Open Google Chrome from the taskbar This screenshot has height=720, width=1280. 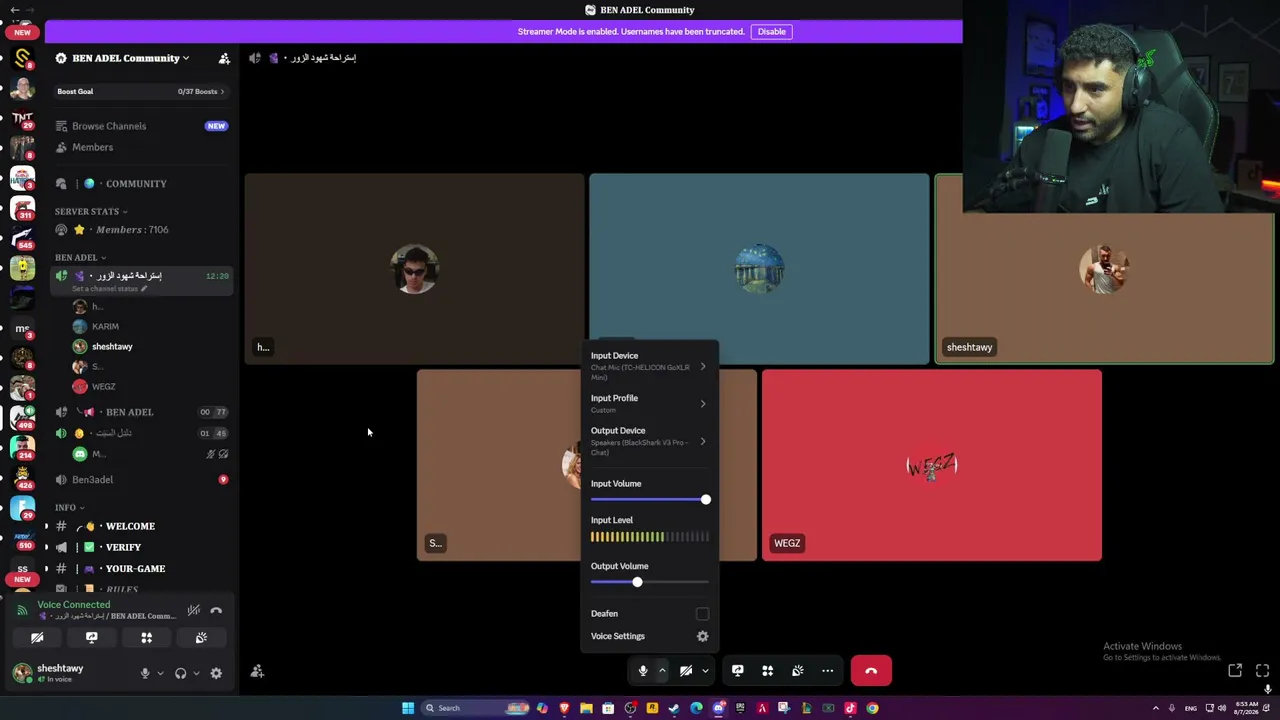(x=872, y=708)
